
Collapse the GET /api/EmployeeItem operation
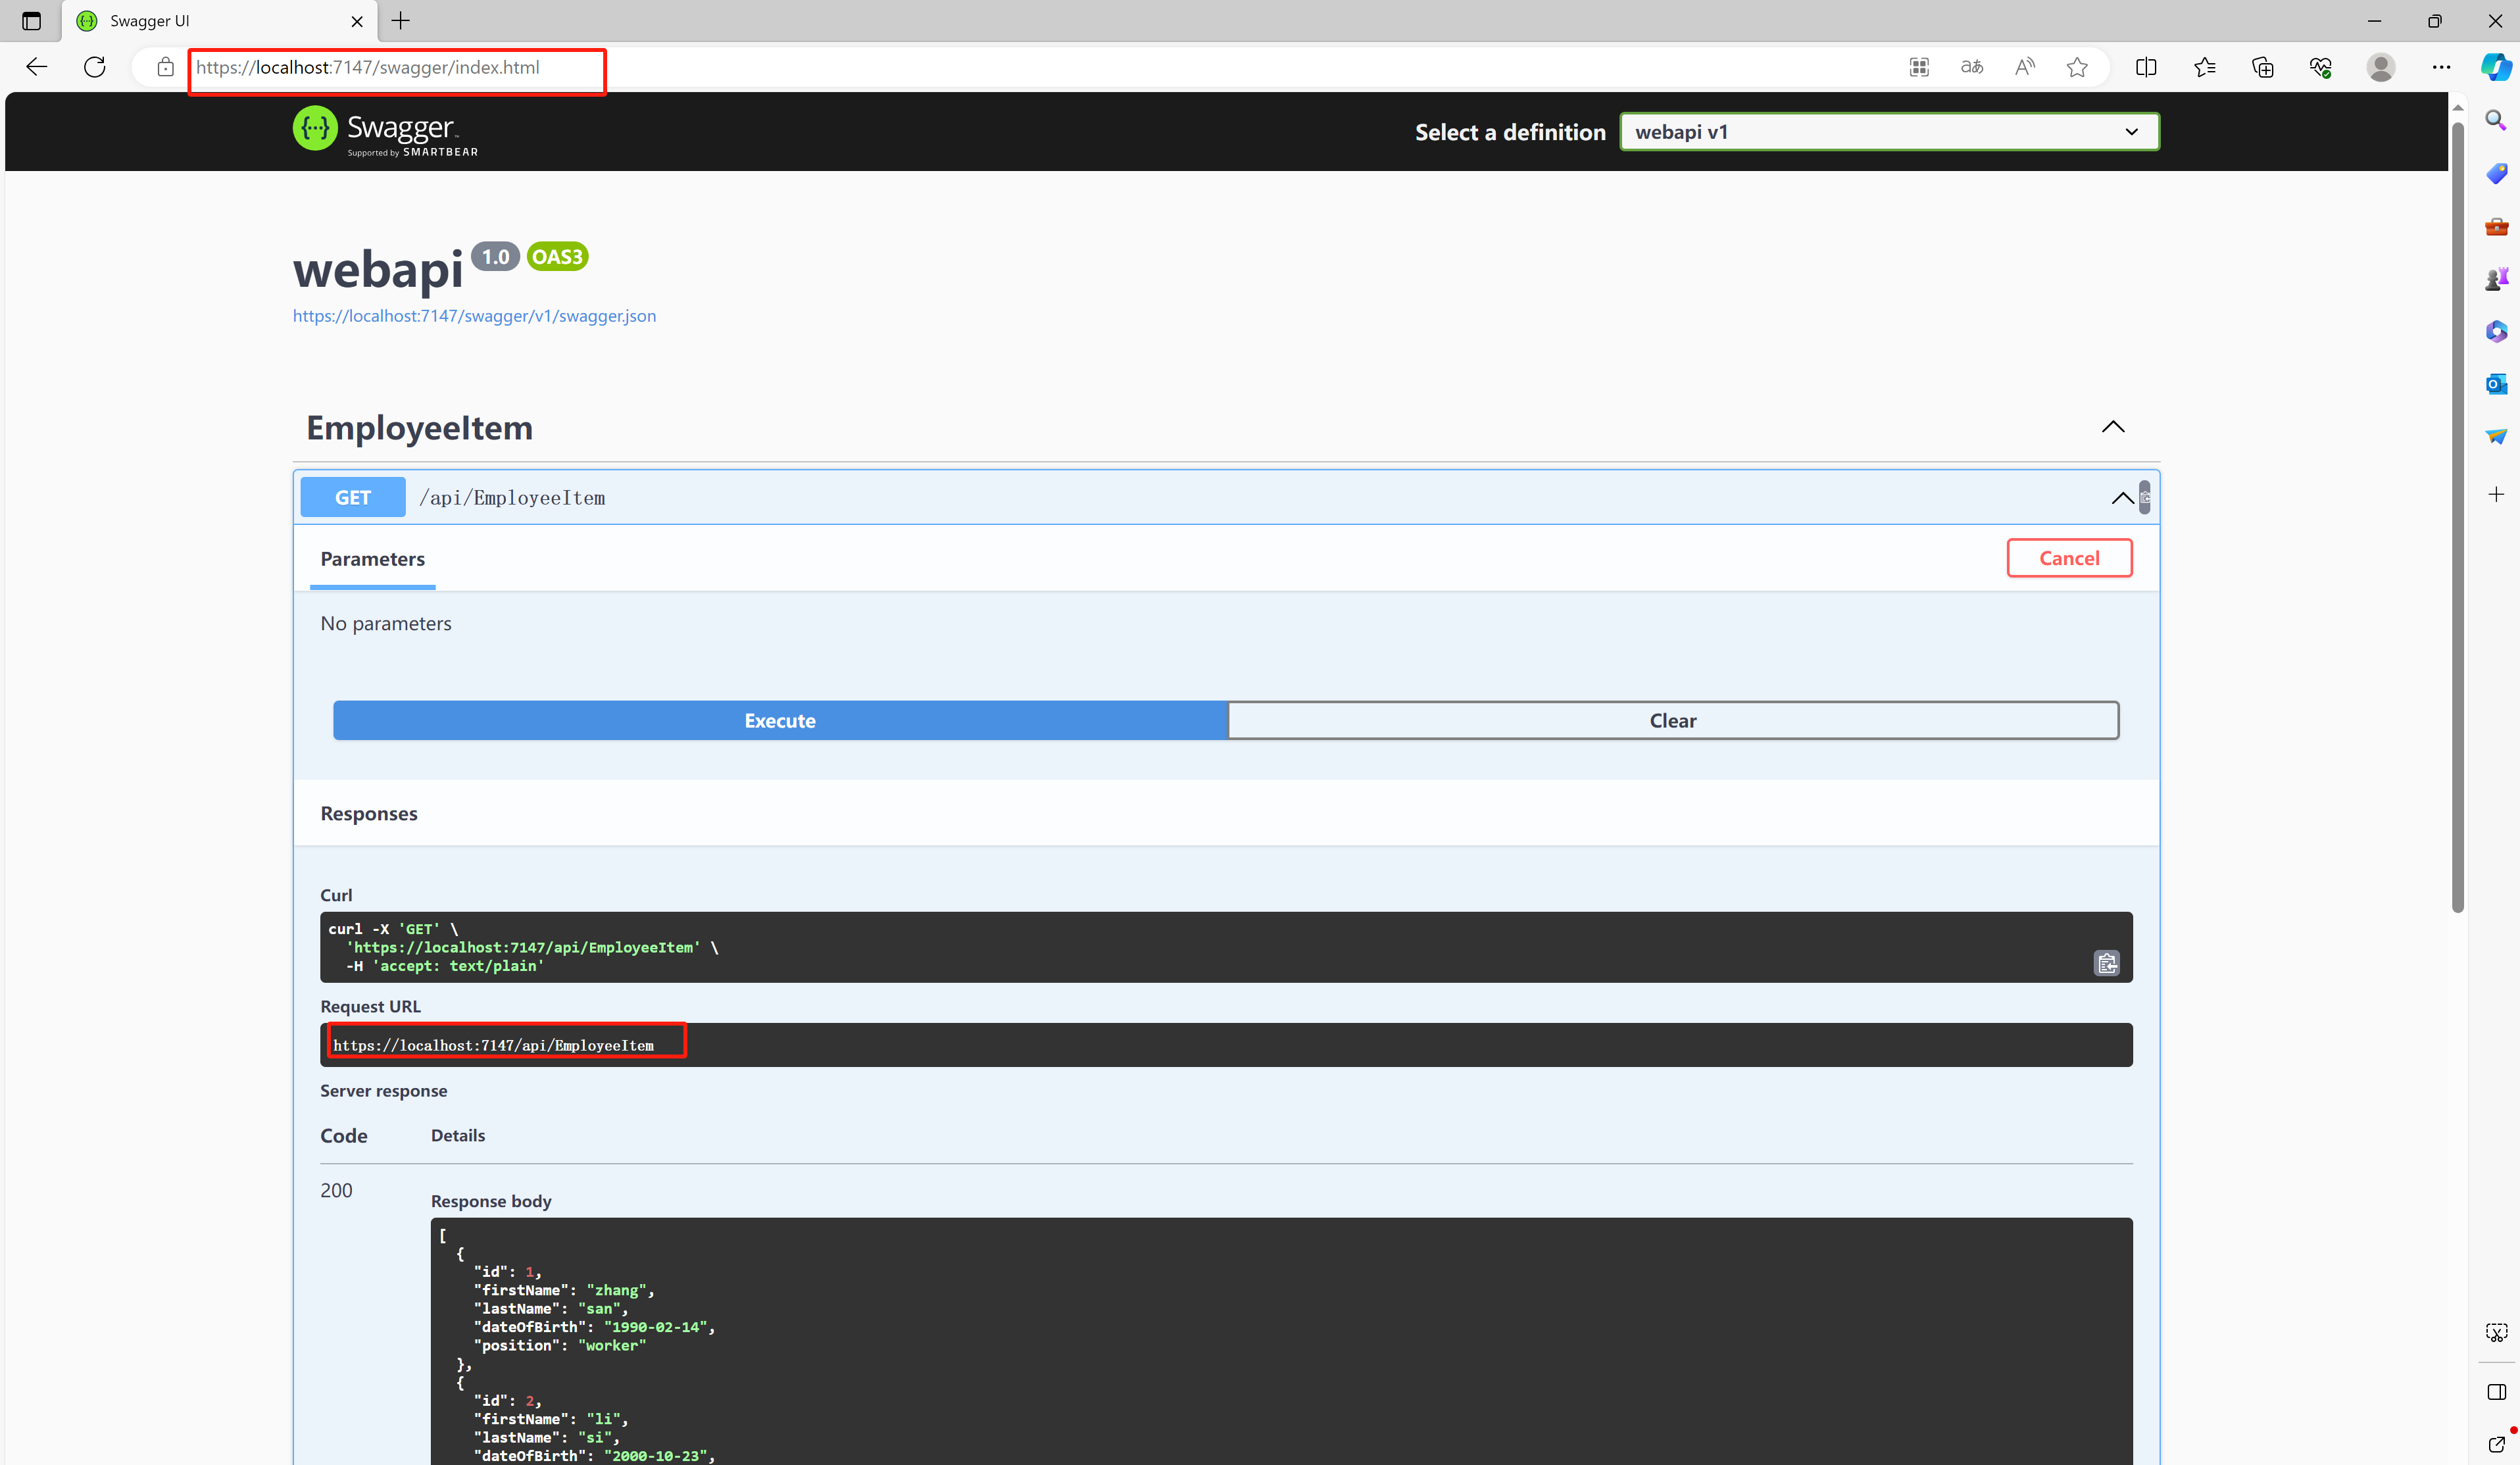[x=2122, y=498]
